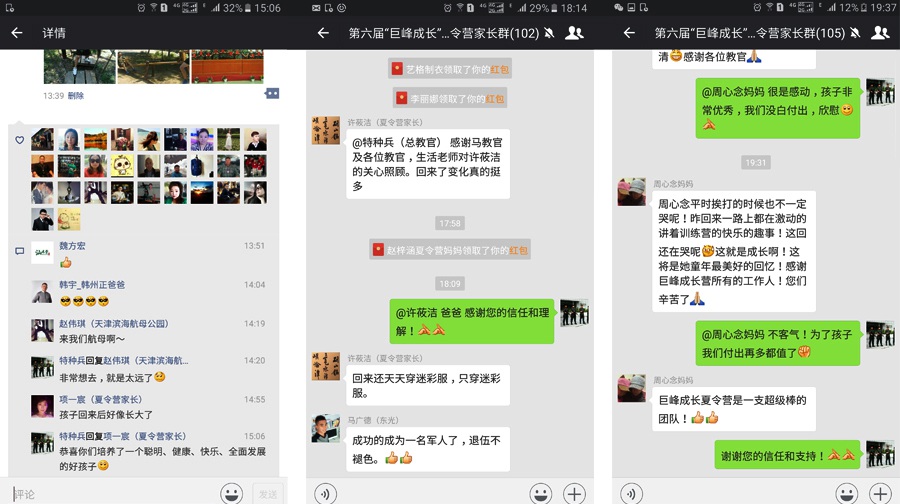Tap the grayed 发送 button
The height and width of the screenshot is (504, 900).
[x=267, y=494]
